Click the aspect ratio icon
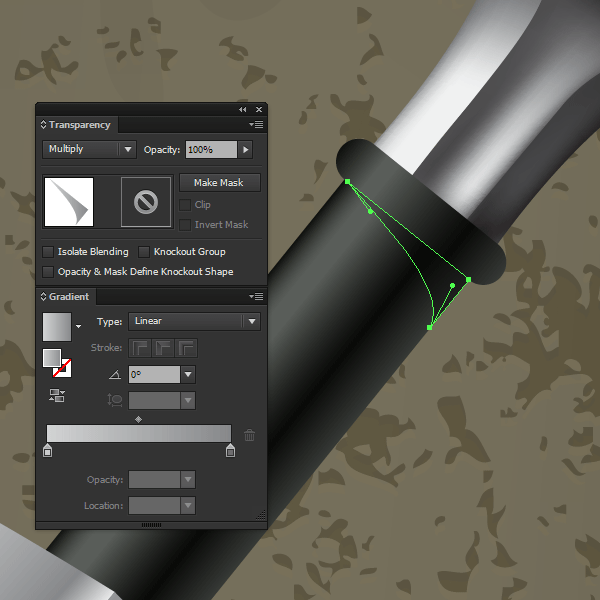600x600 pixels. click(x=114, y=400)
